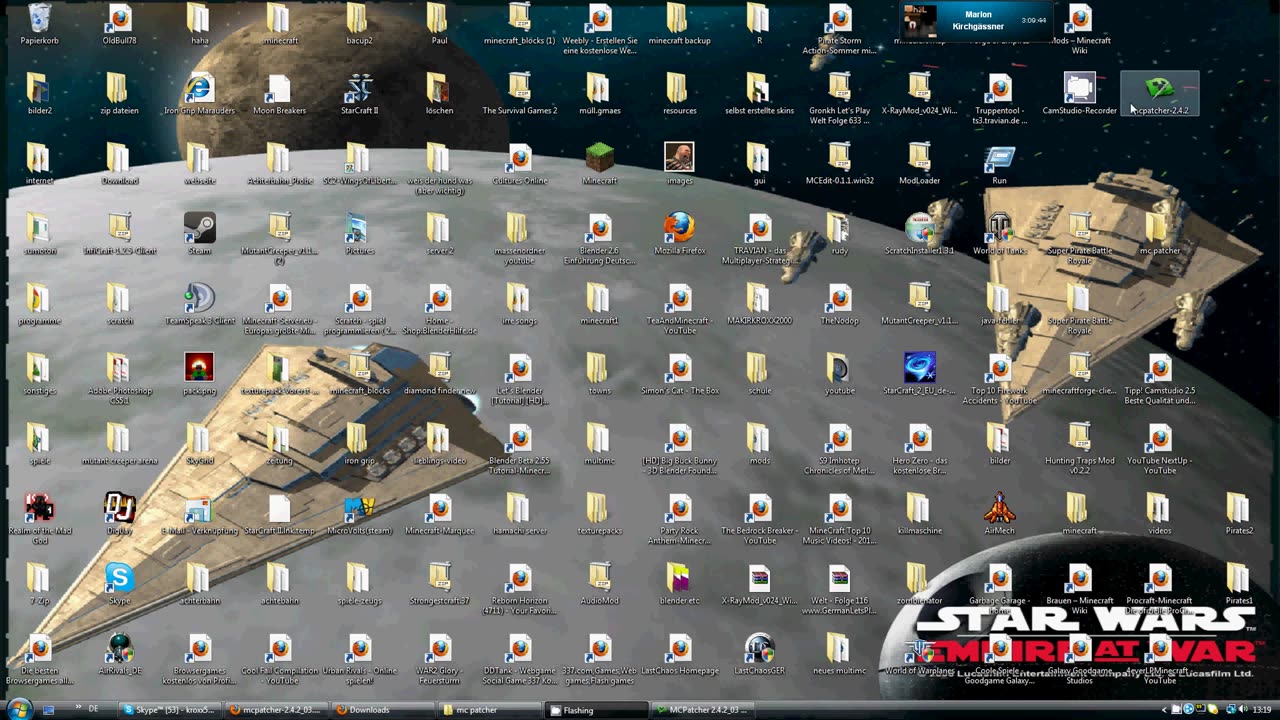Image resolution: width=1280 pixels, height=720 pixels.
Task: Open The Survival Games 2 zip
Action: click(519, 95)
